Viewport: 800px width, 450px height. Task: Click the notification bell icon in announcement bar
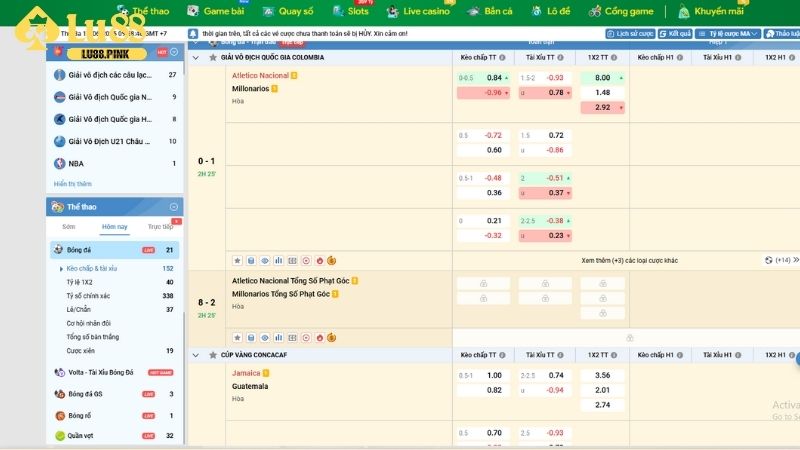click(x=193, y=33)
